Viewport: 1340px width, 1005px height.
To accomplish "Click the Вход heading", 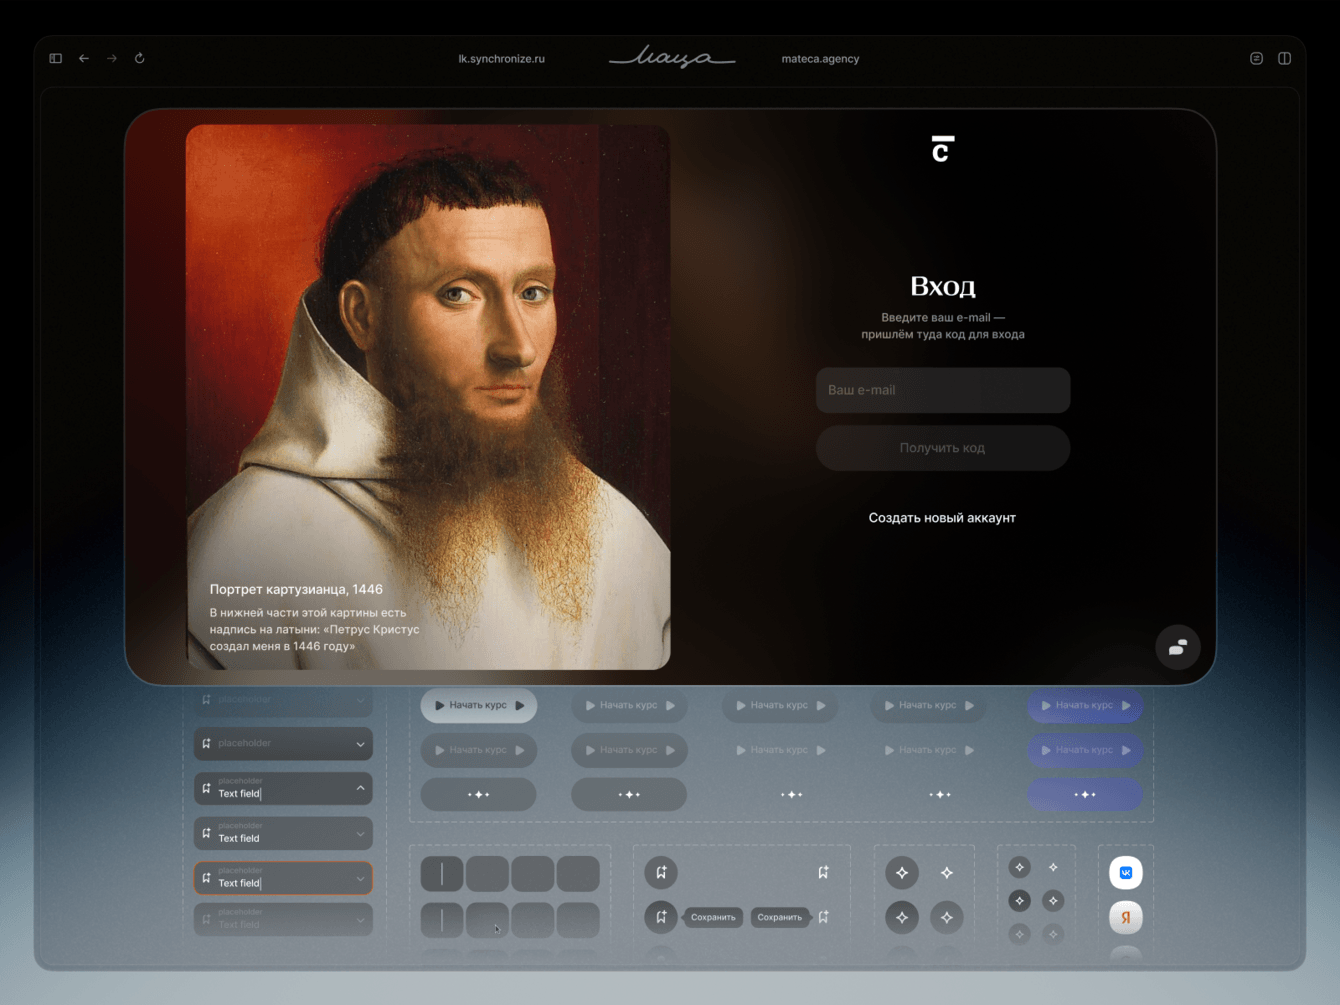I will 943,286.
